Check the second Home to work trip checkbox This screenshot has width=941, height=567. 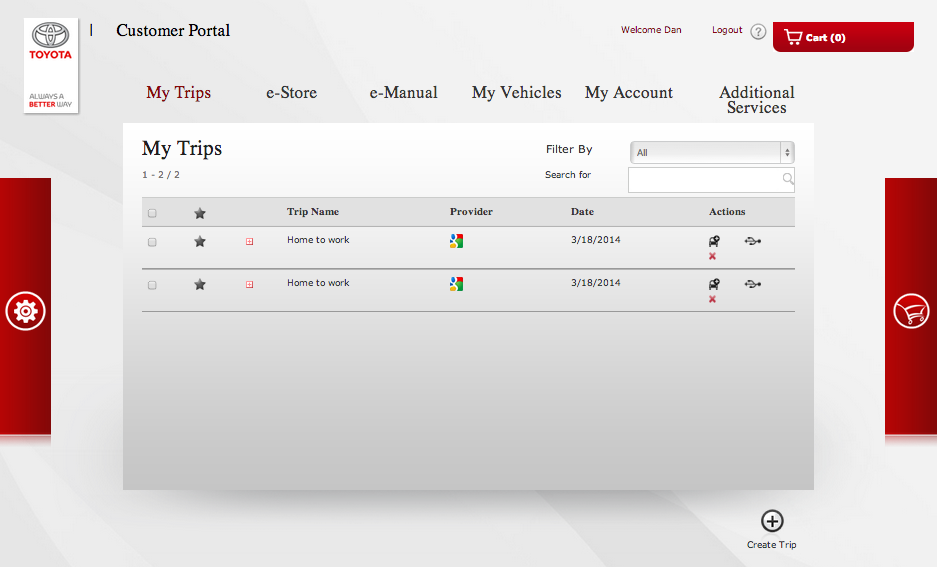152,285
